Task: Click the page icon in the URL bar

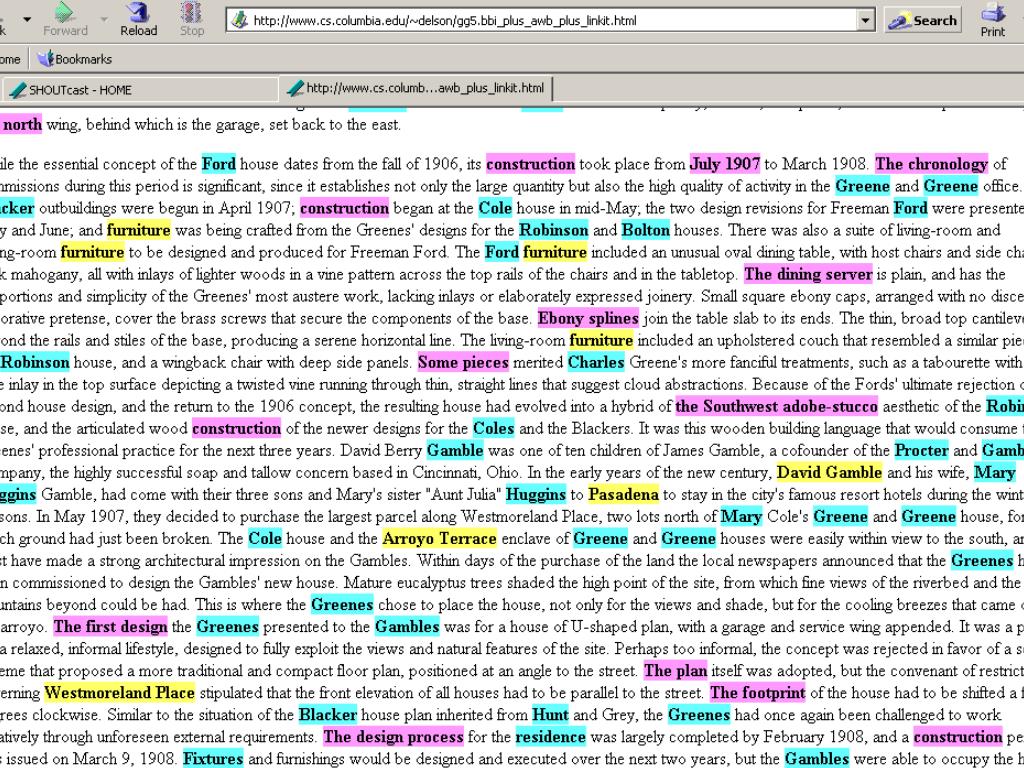Action: (240, 20)
